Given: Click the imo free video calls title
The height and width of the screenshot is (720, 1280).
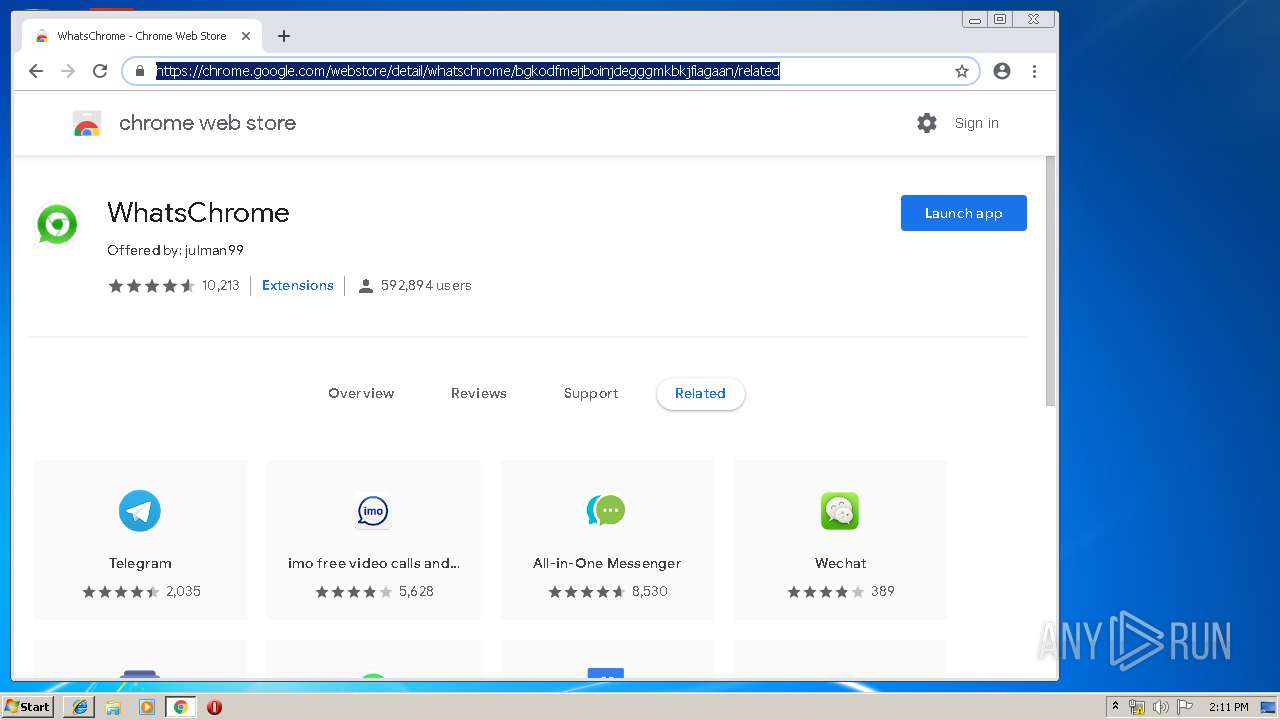Looking at the screenshot, I should pos(374,563).
